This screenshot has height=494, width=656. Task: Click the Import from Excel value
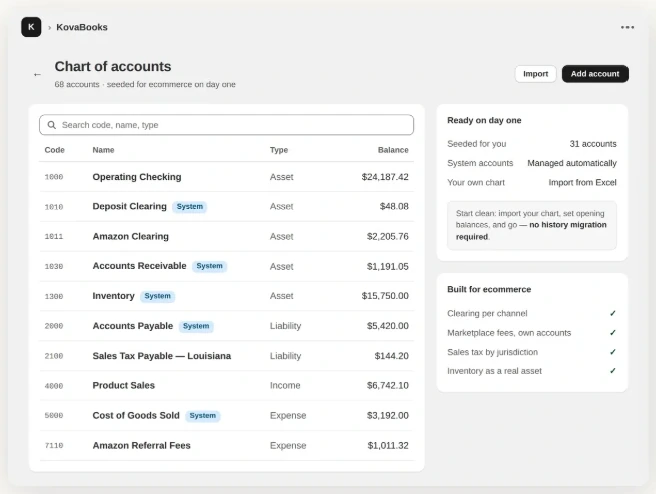point(582,182)
